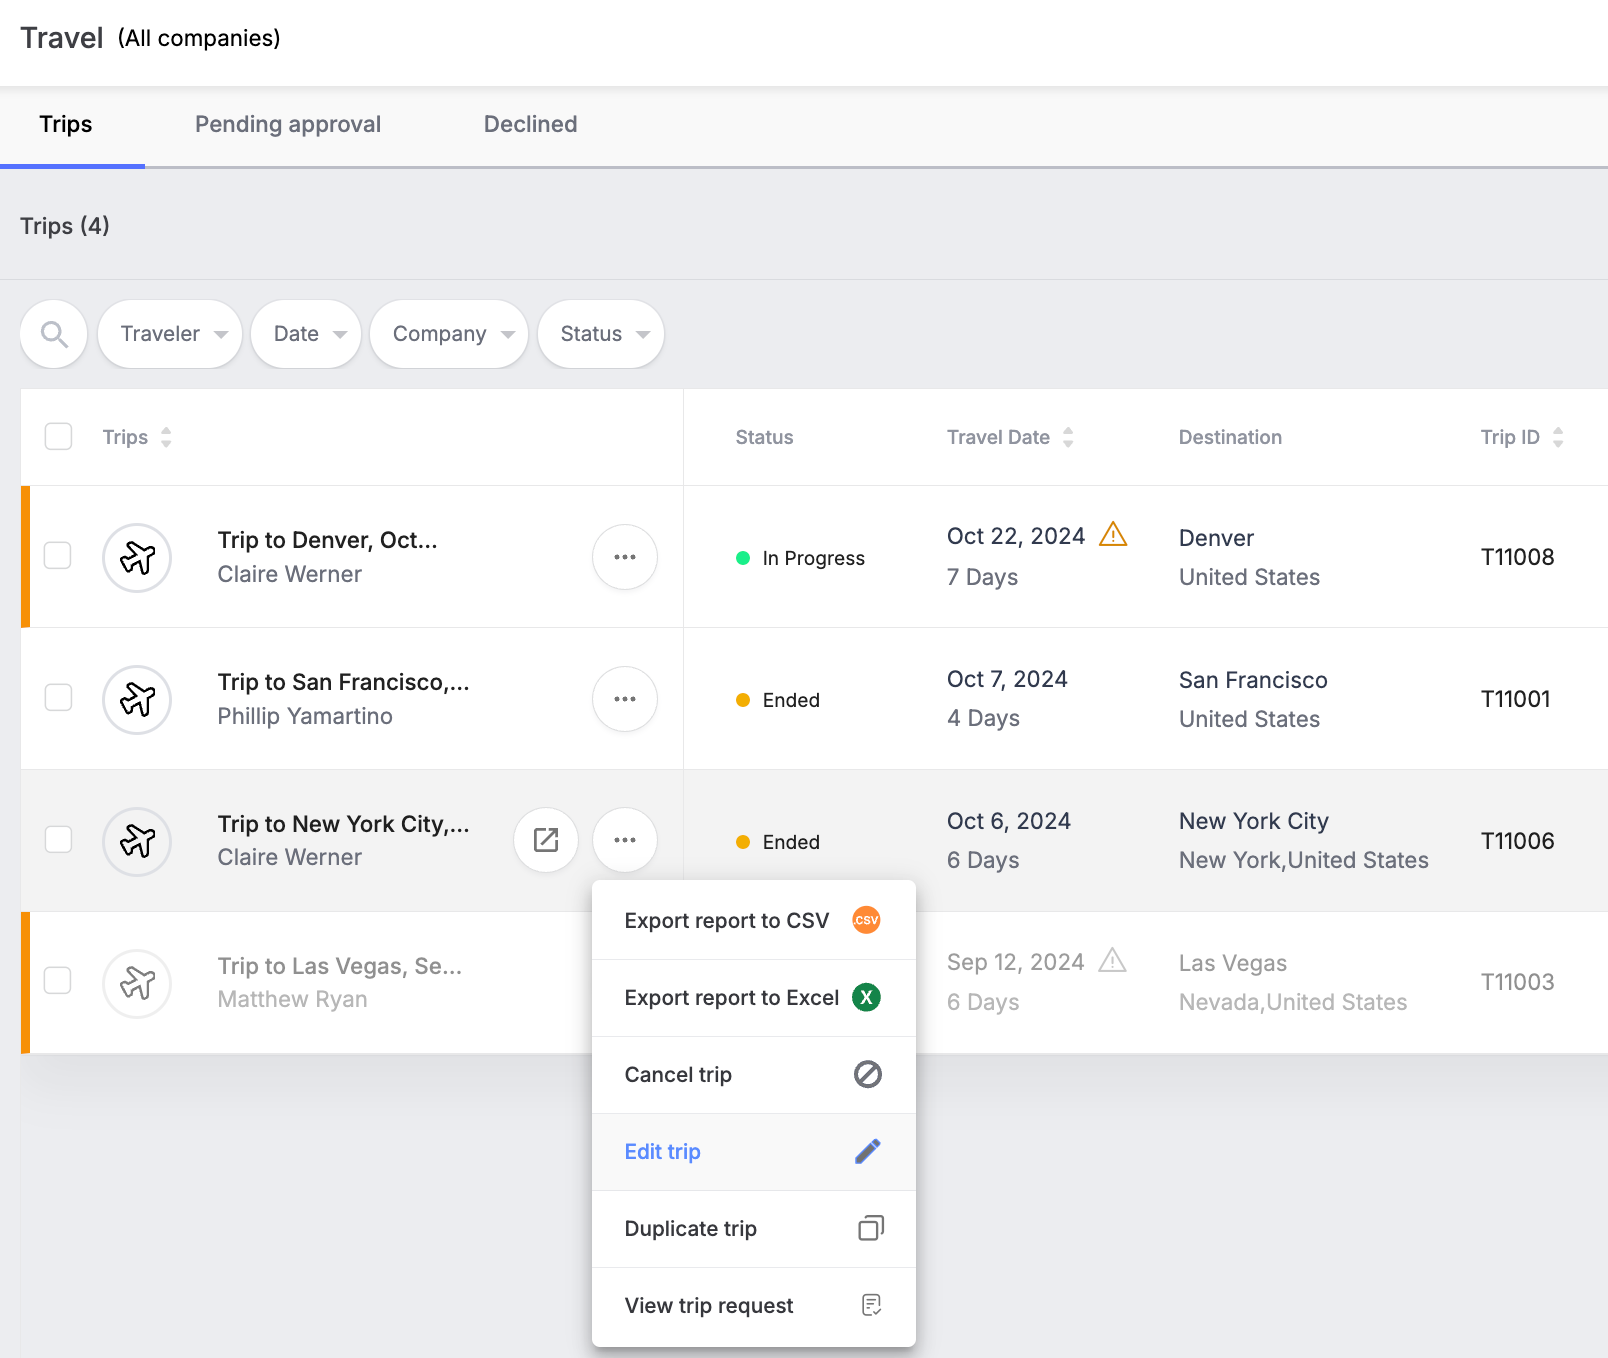Expand the Company filter dropdown
This screenshot has width=1608, height=1358.
pyautogui.click(x=449, y=334)
